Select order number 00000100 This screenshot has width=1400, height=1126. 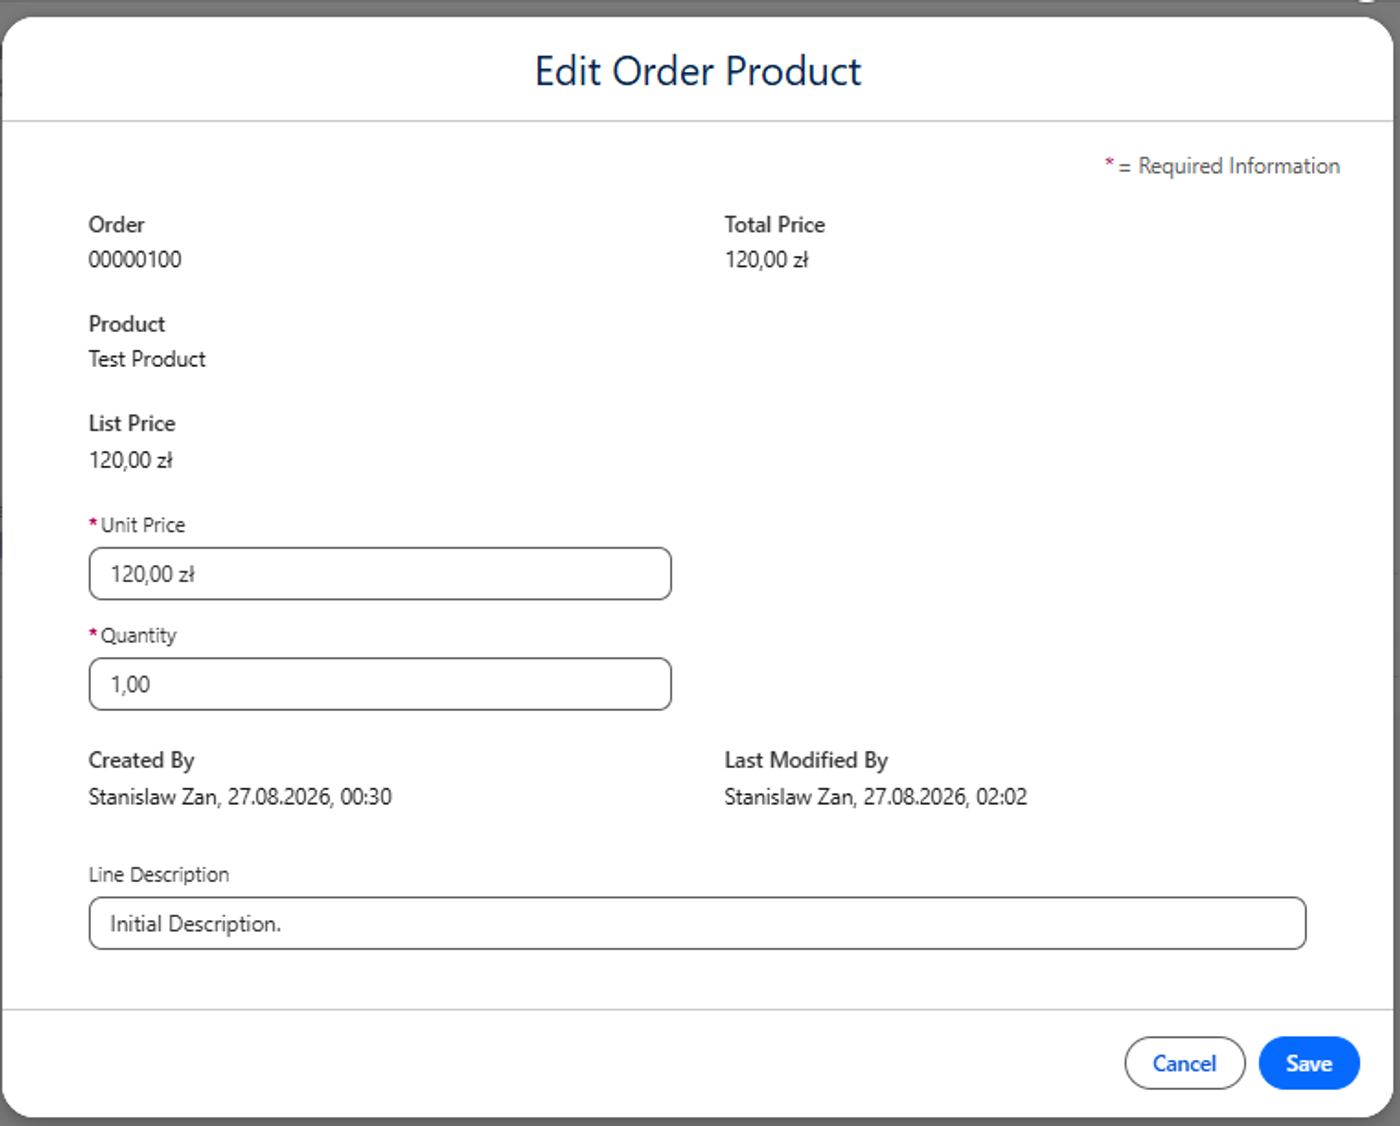(x=135, y=260)
